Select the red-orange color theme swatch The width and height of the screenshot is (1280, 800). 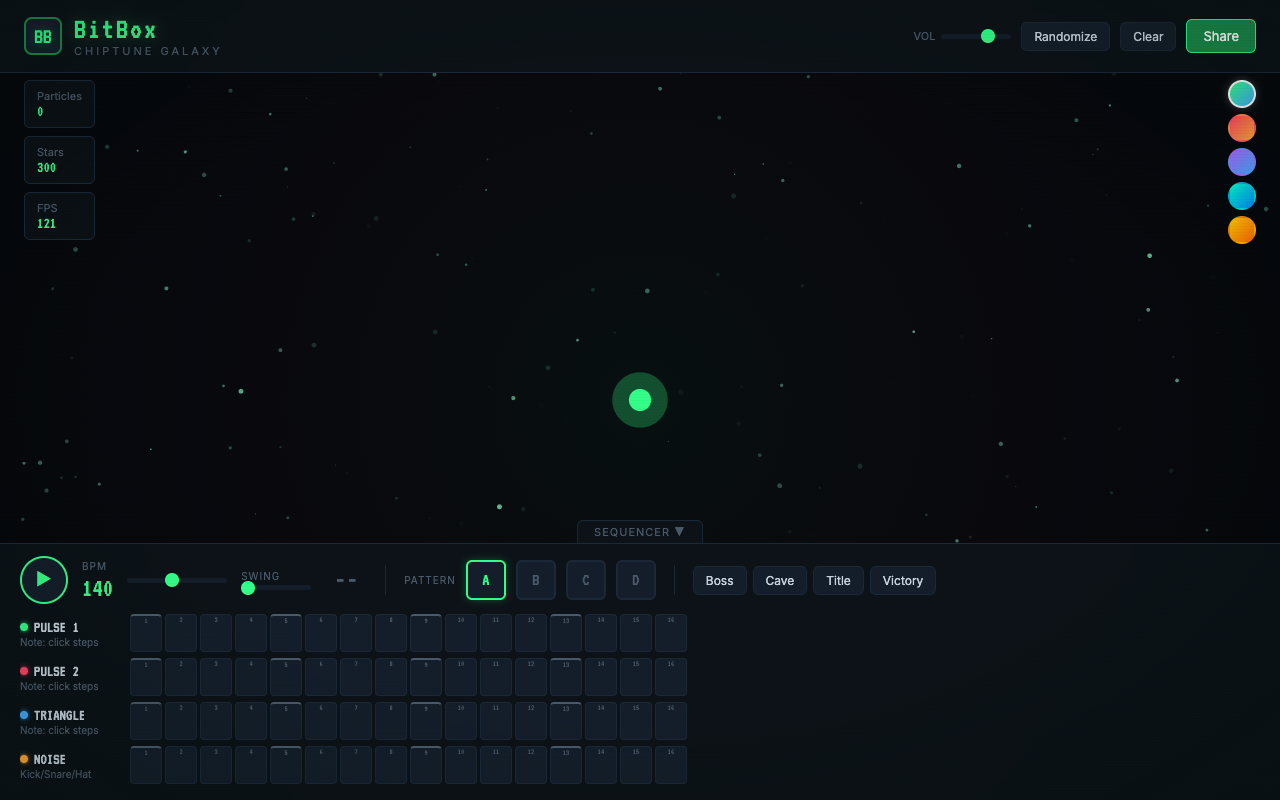coord(1242,128)
